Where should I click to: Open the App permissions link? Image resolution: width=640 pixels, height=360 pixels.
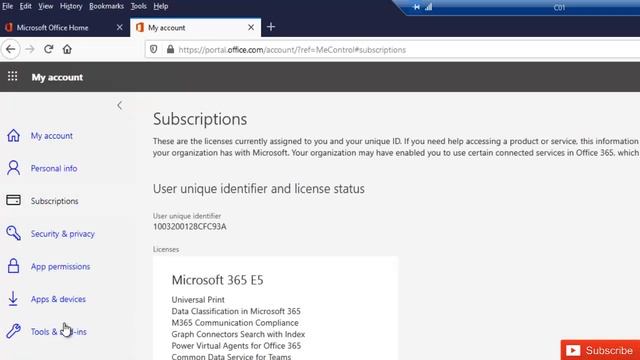(x=60, y=266)
